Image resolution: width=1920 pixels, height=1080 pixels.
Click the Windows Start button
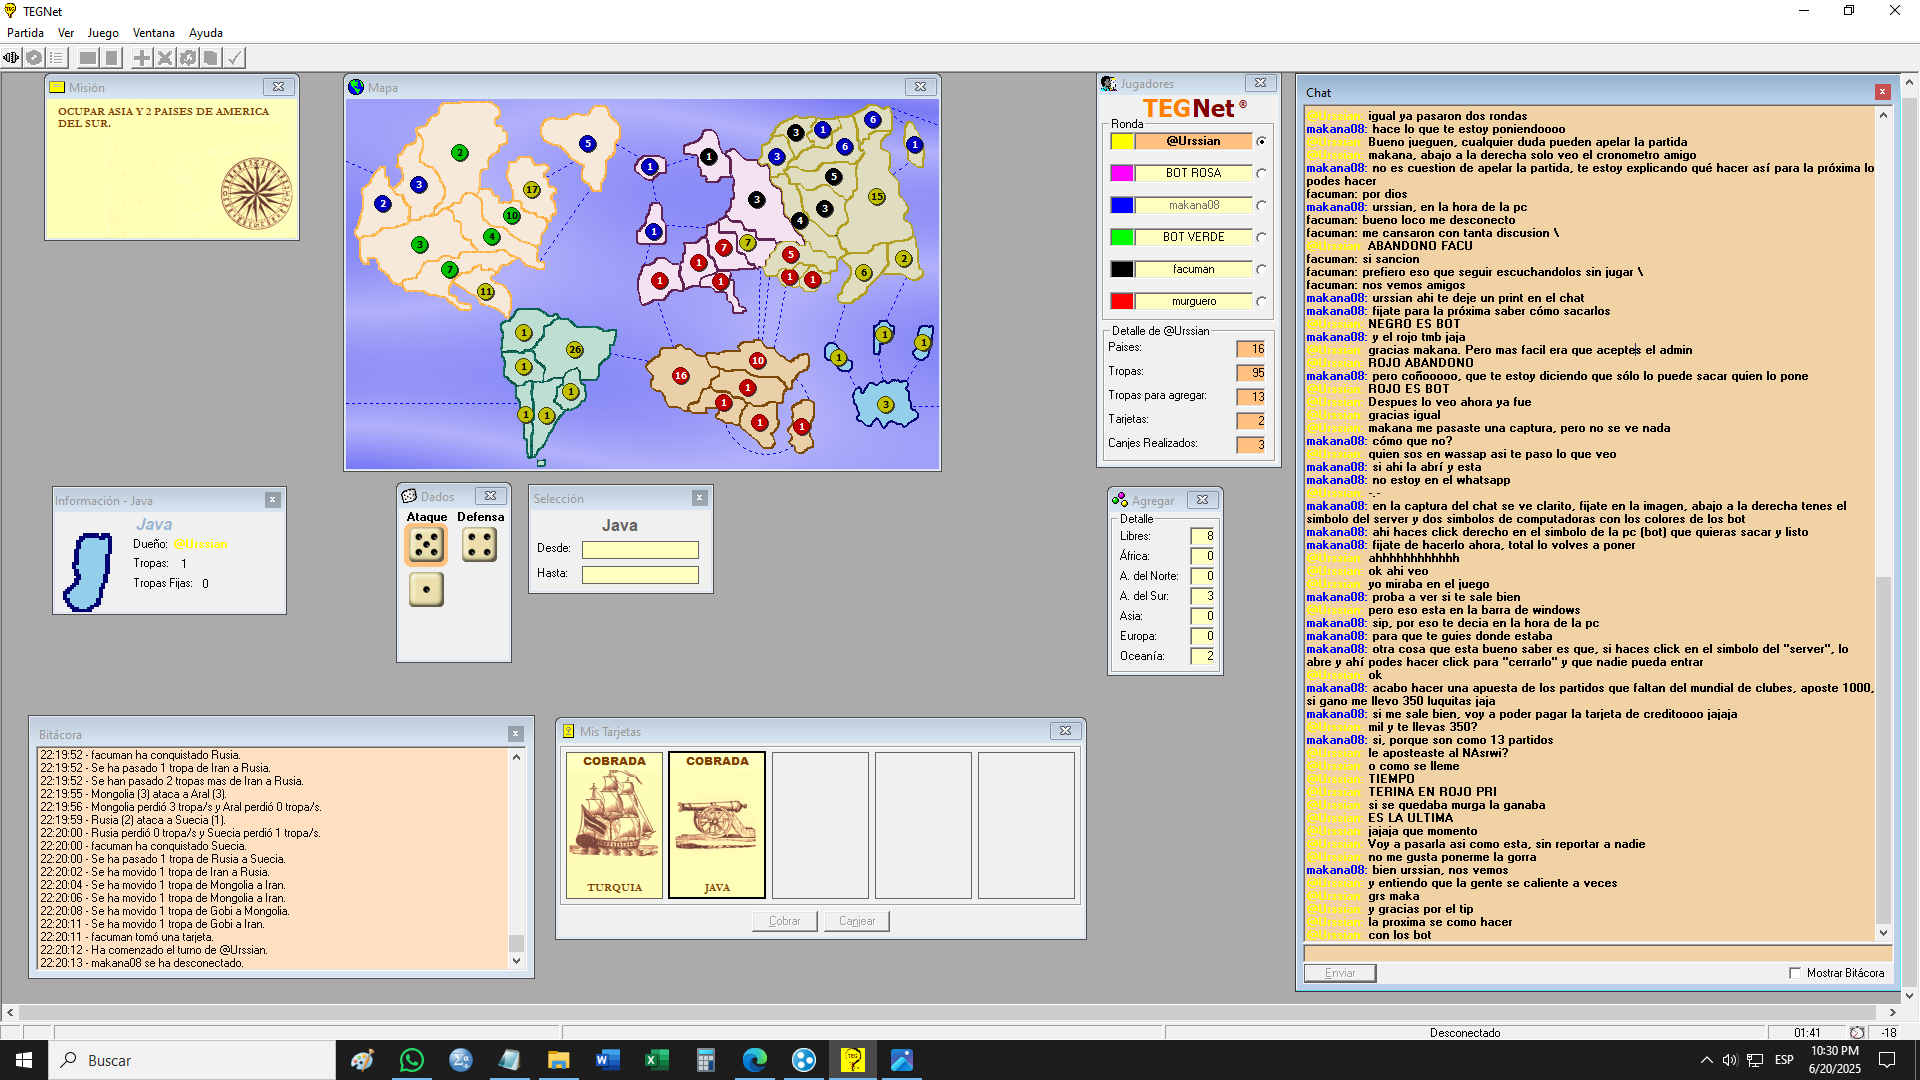coord(24,1060)
